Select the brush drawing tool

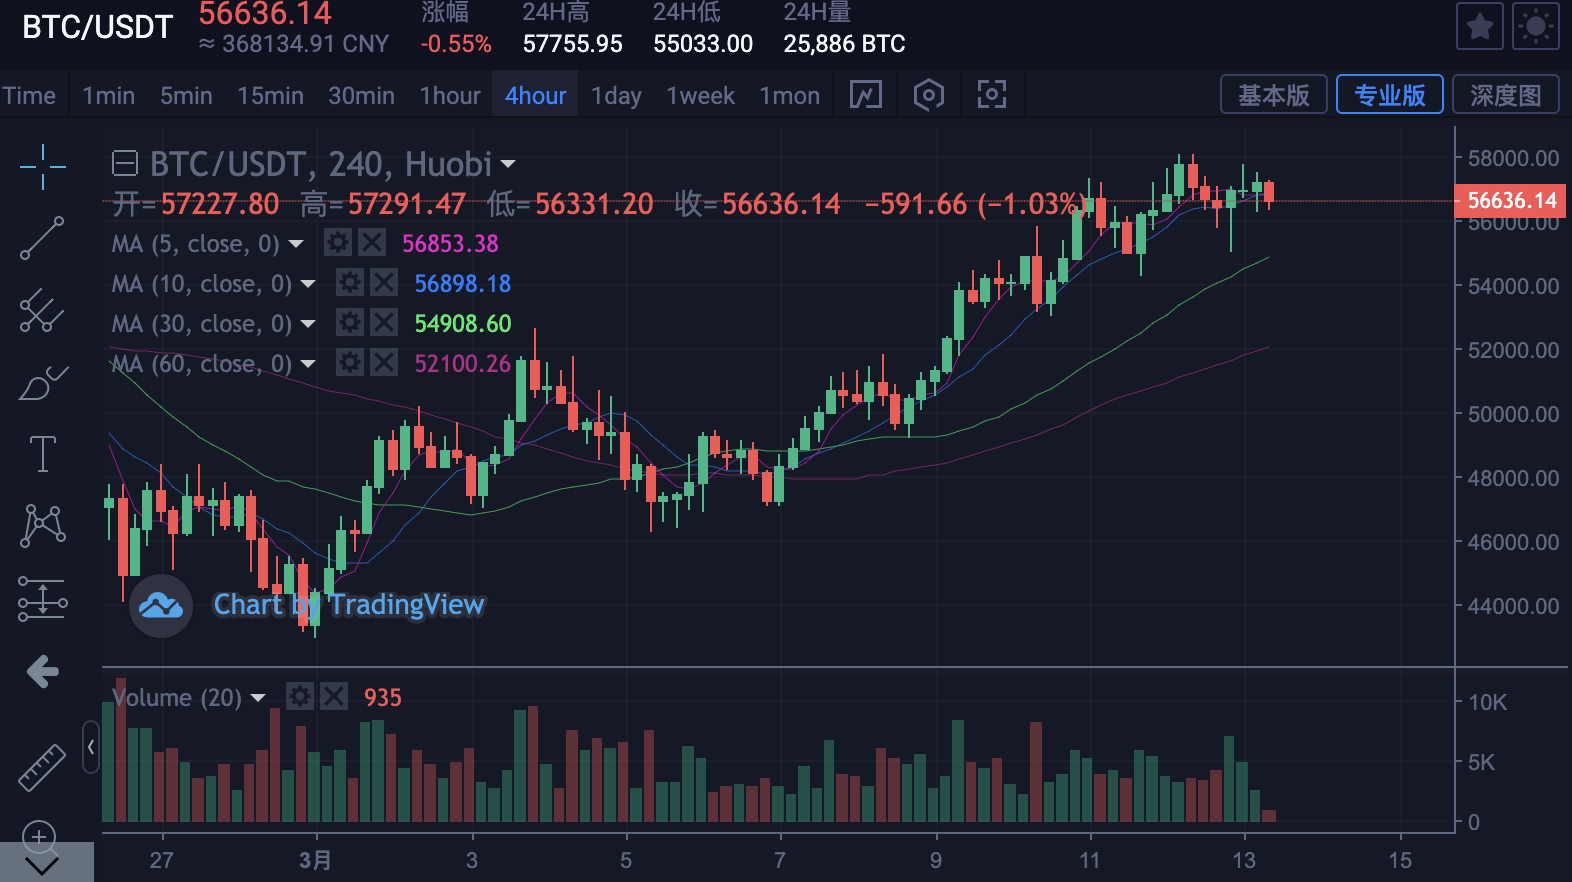[x=43, y=383]
